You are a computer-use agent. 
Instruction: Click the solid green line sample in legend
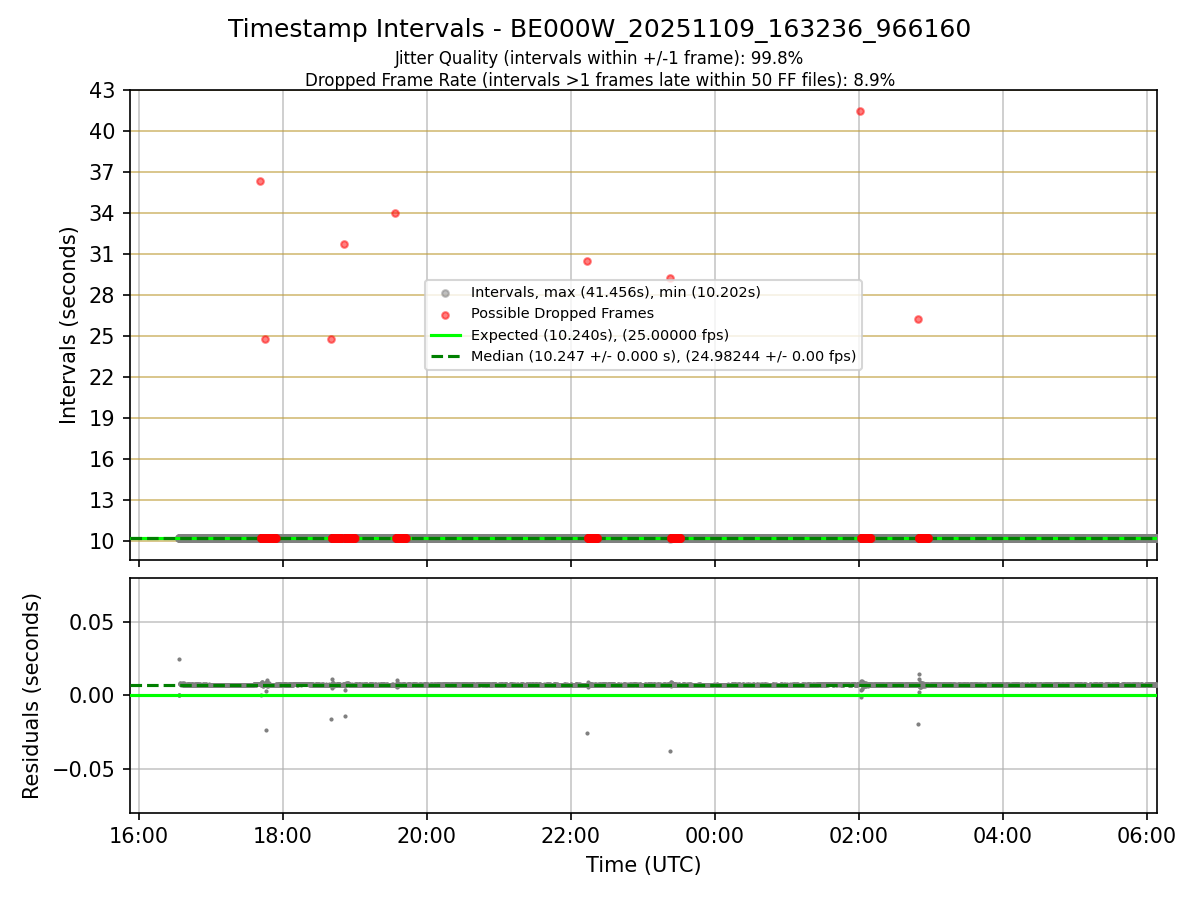tap(446, 335)
